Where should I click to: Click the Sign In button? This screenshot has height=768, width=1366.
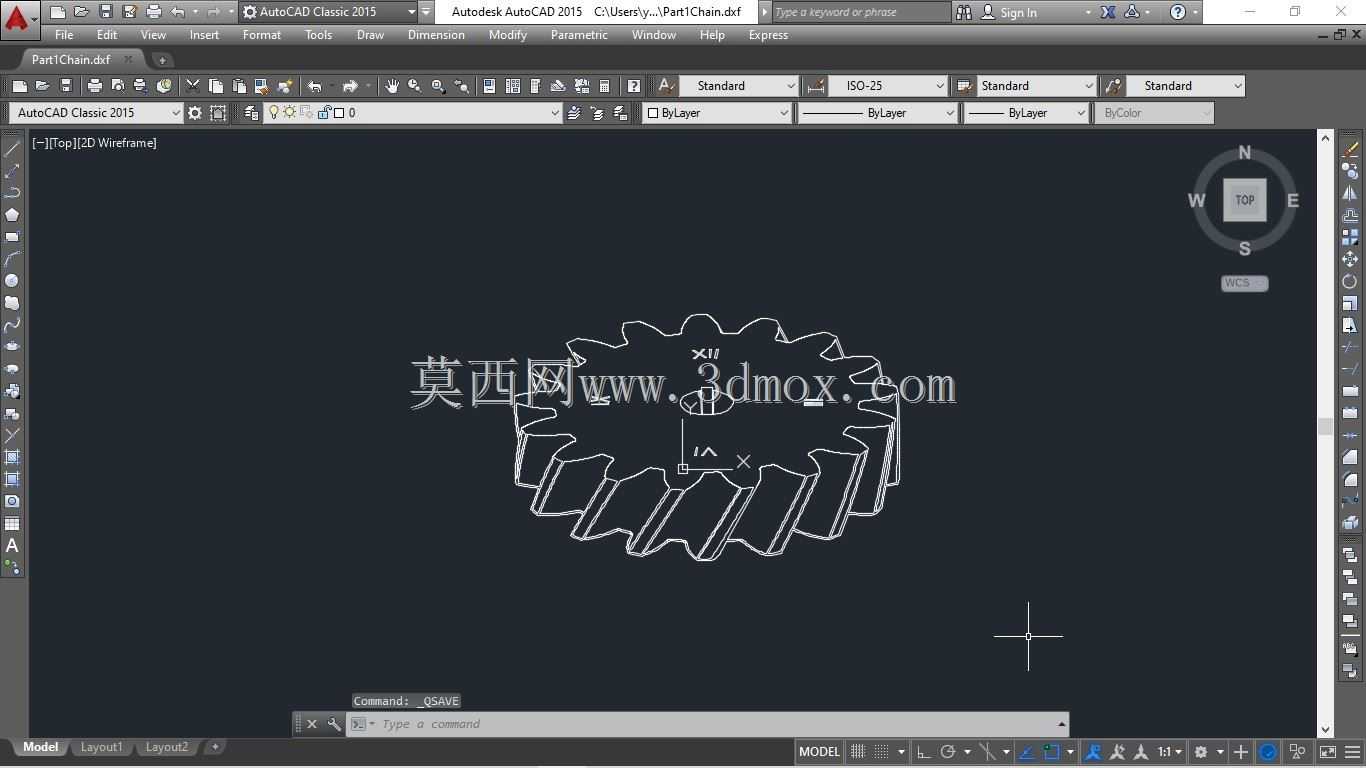pos(1010,12)
